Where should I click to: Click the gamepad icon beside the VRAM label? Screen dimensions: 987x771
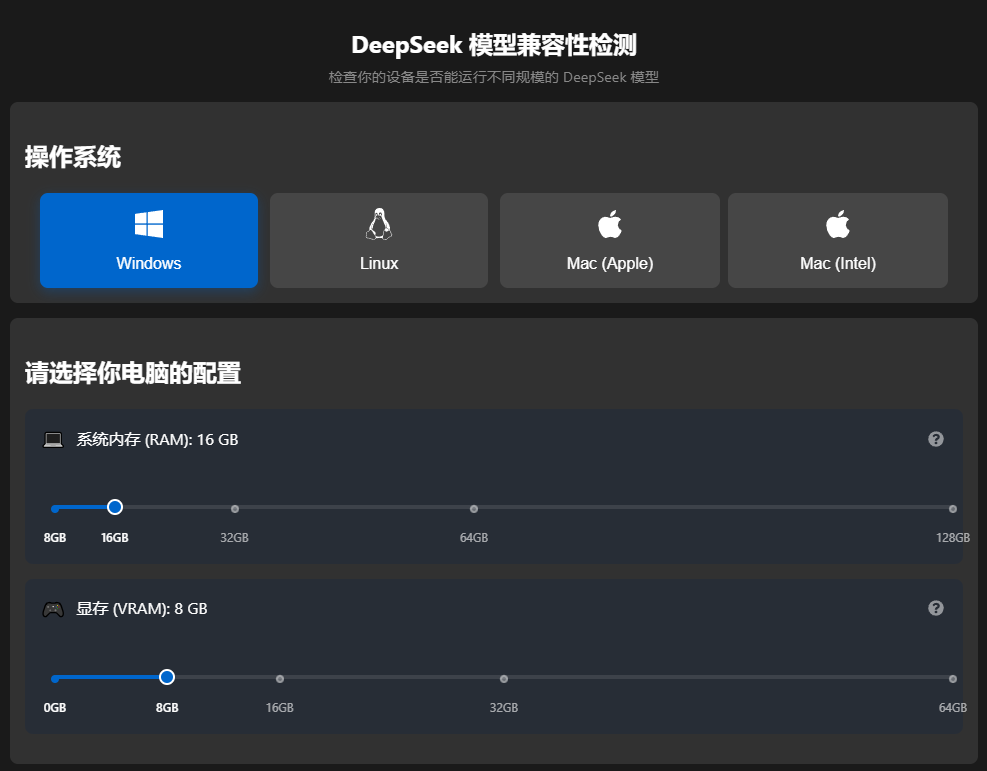(x=53, y=609)
